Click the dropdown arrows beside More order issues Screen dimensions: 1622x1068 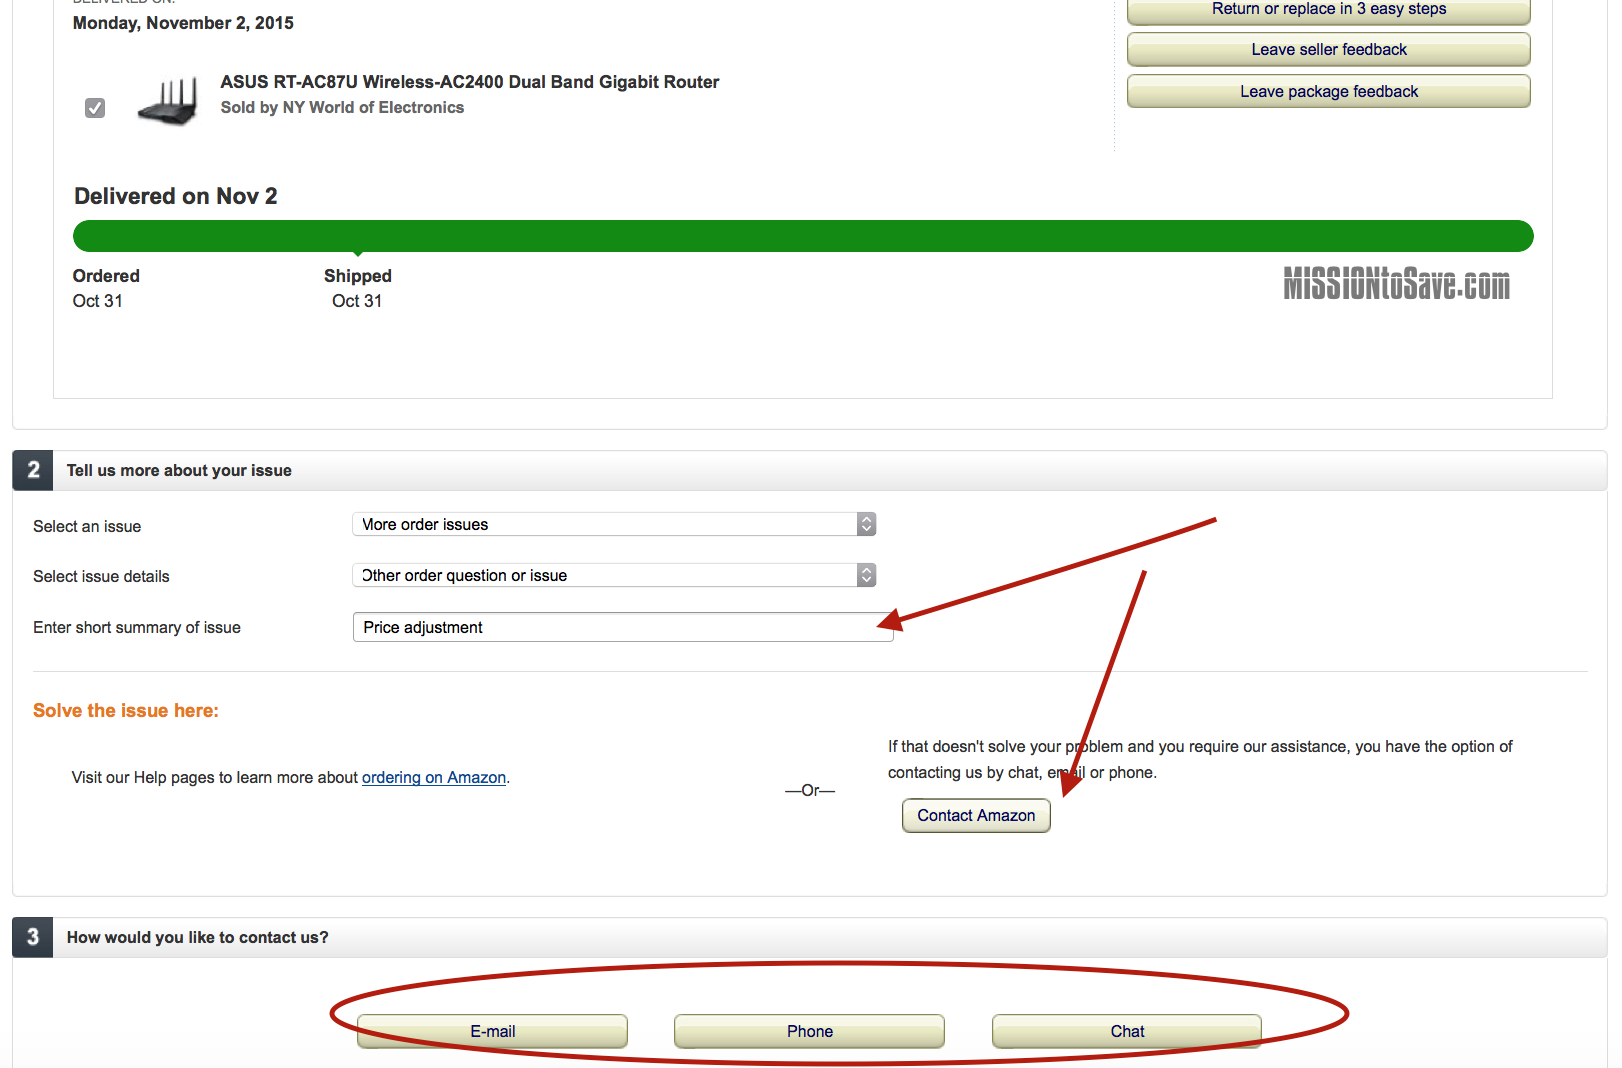pos(865,523)
